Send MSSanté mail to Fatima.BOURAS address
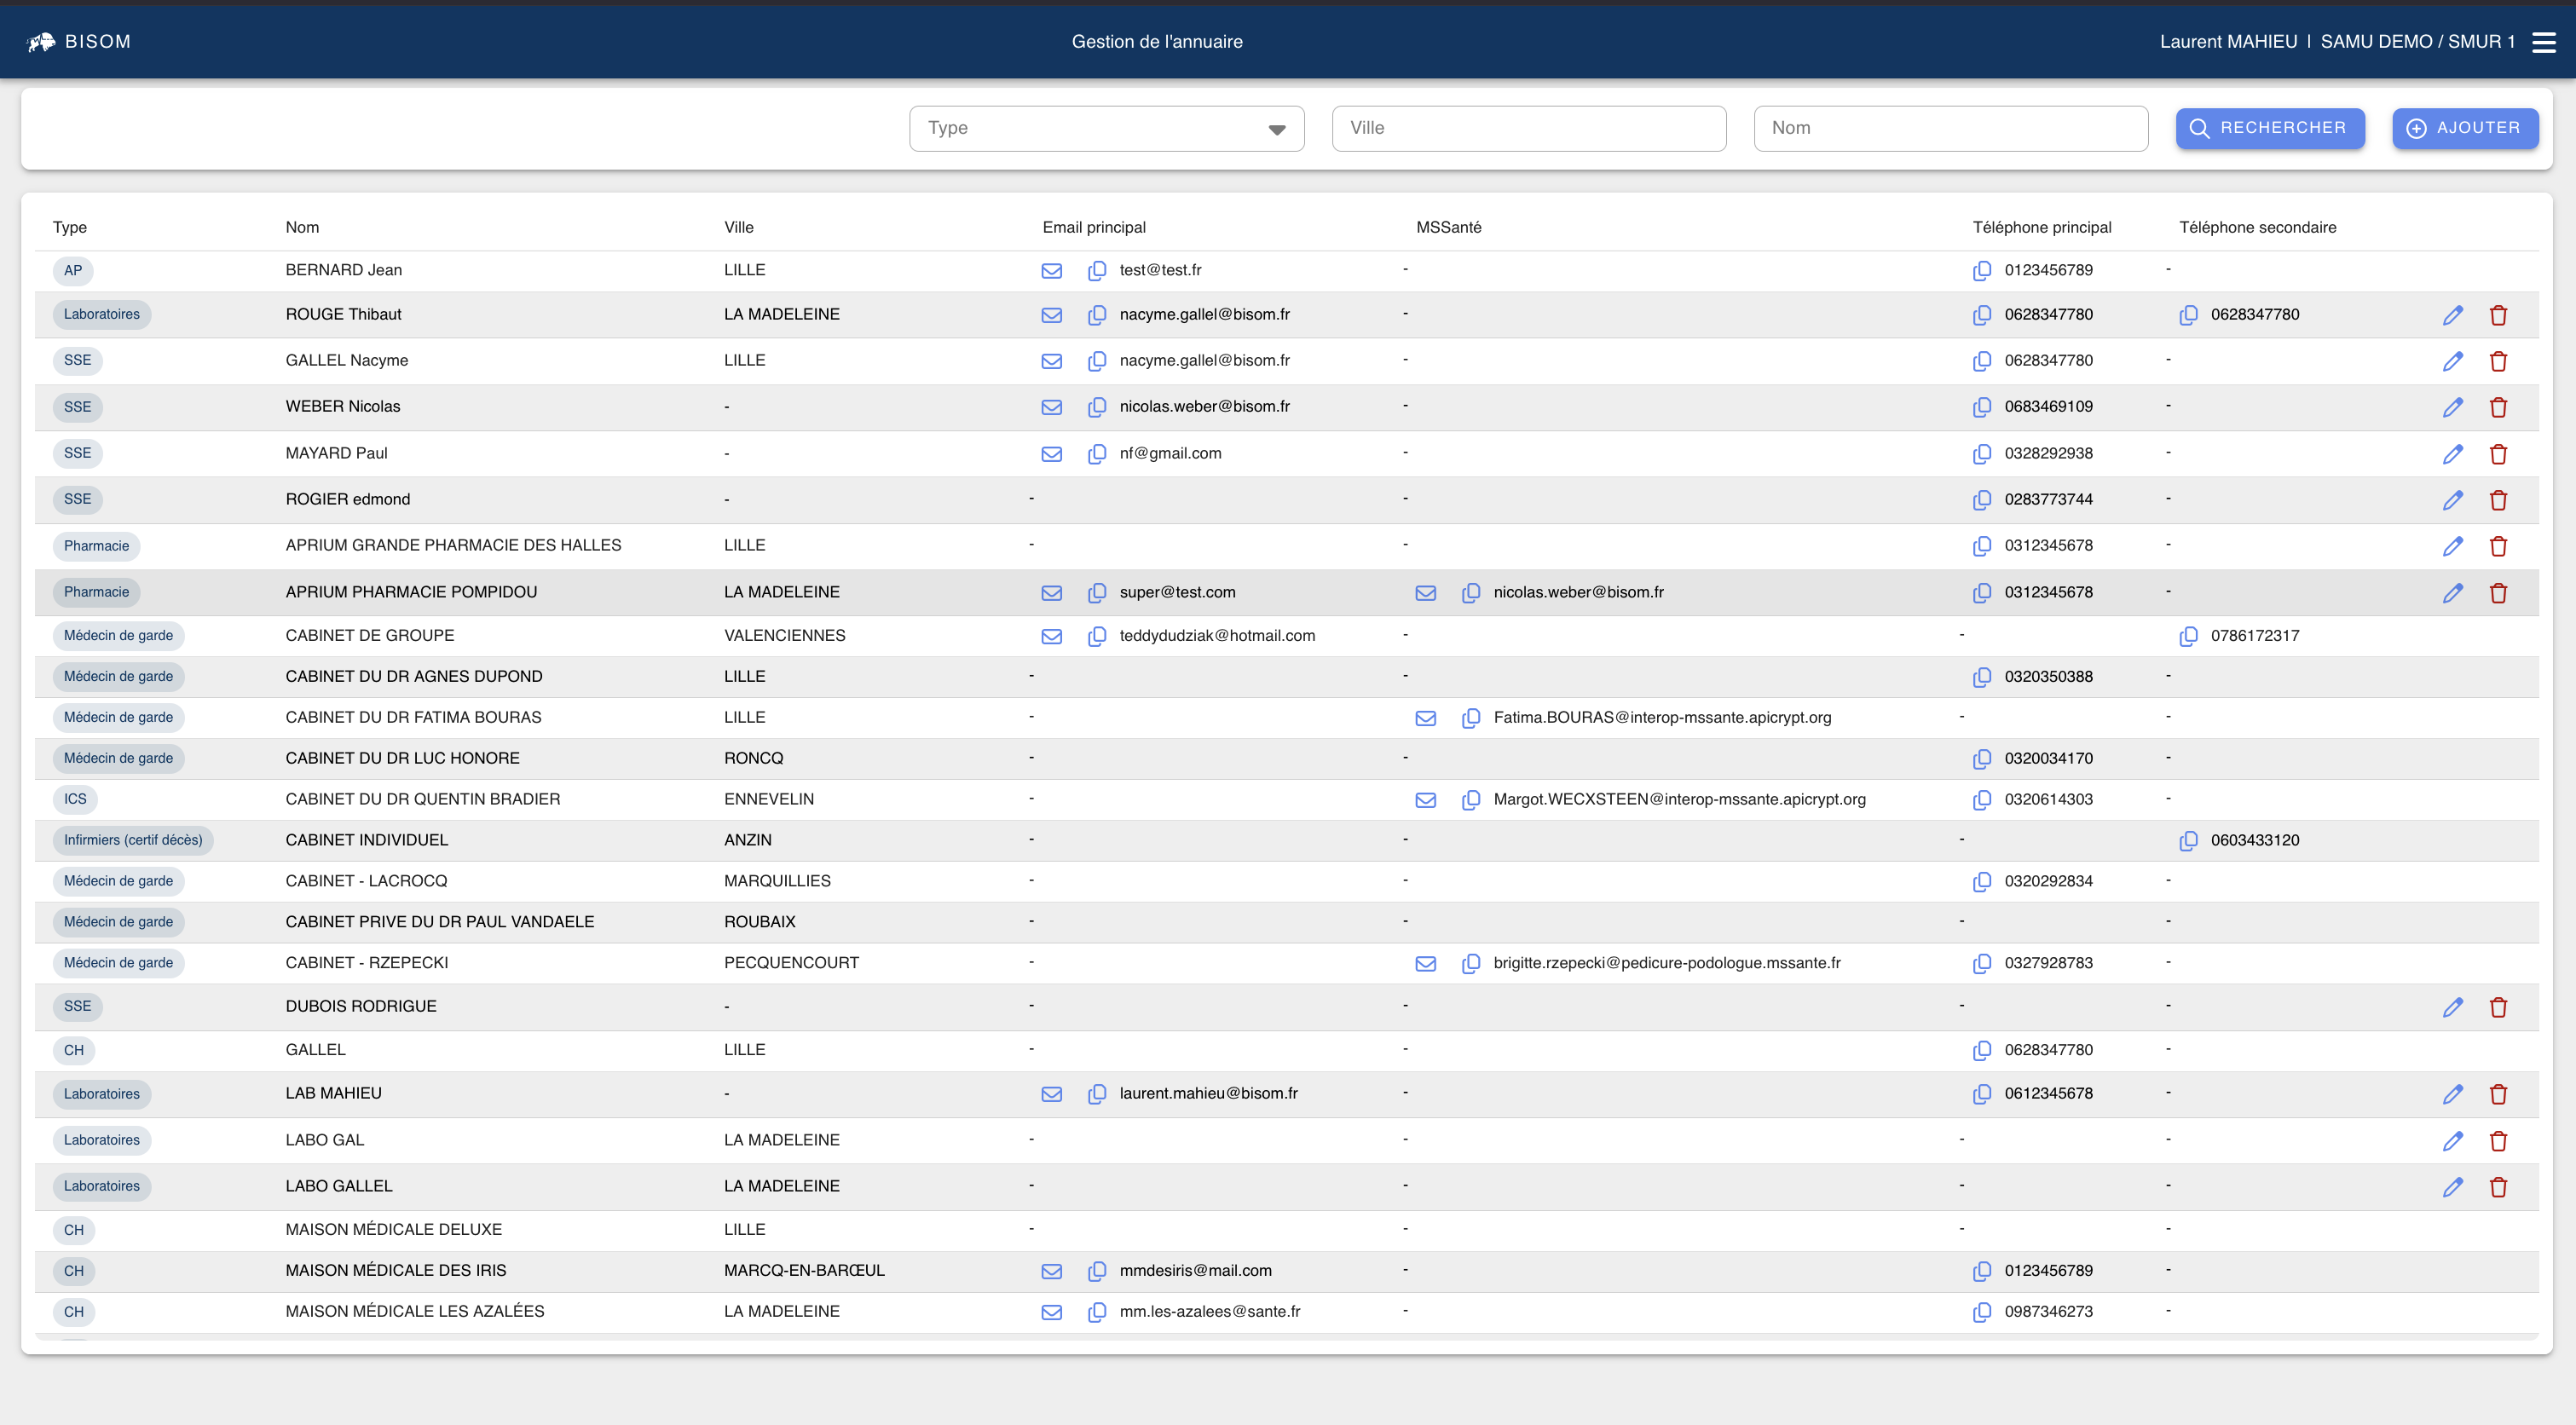Screen dimensions: 2576x1425 click(1425, 718)
